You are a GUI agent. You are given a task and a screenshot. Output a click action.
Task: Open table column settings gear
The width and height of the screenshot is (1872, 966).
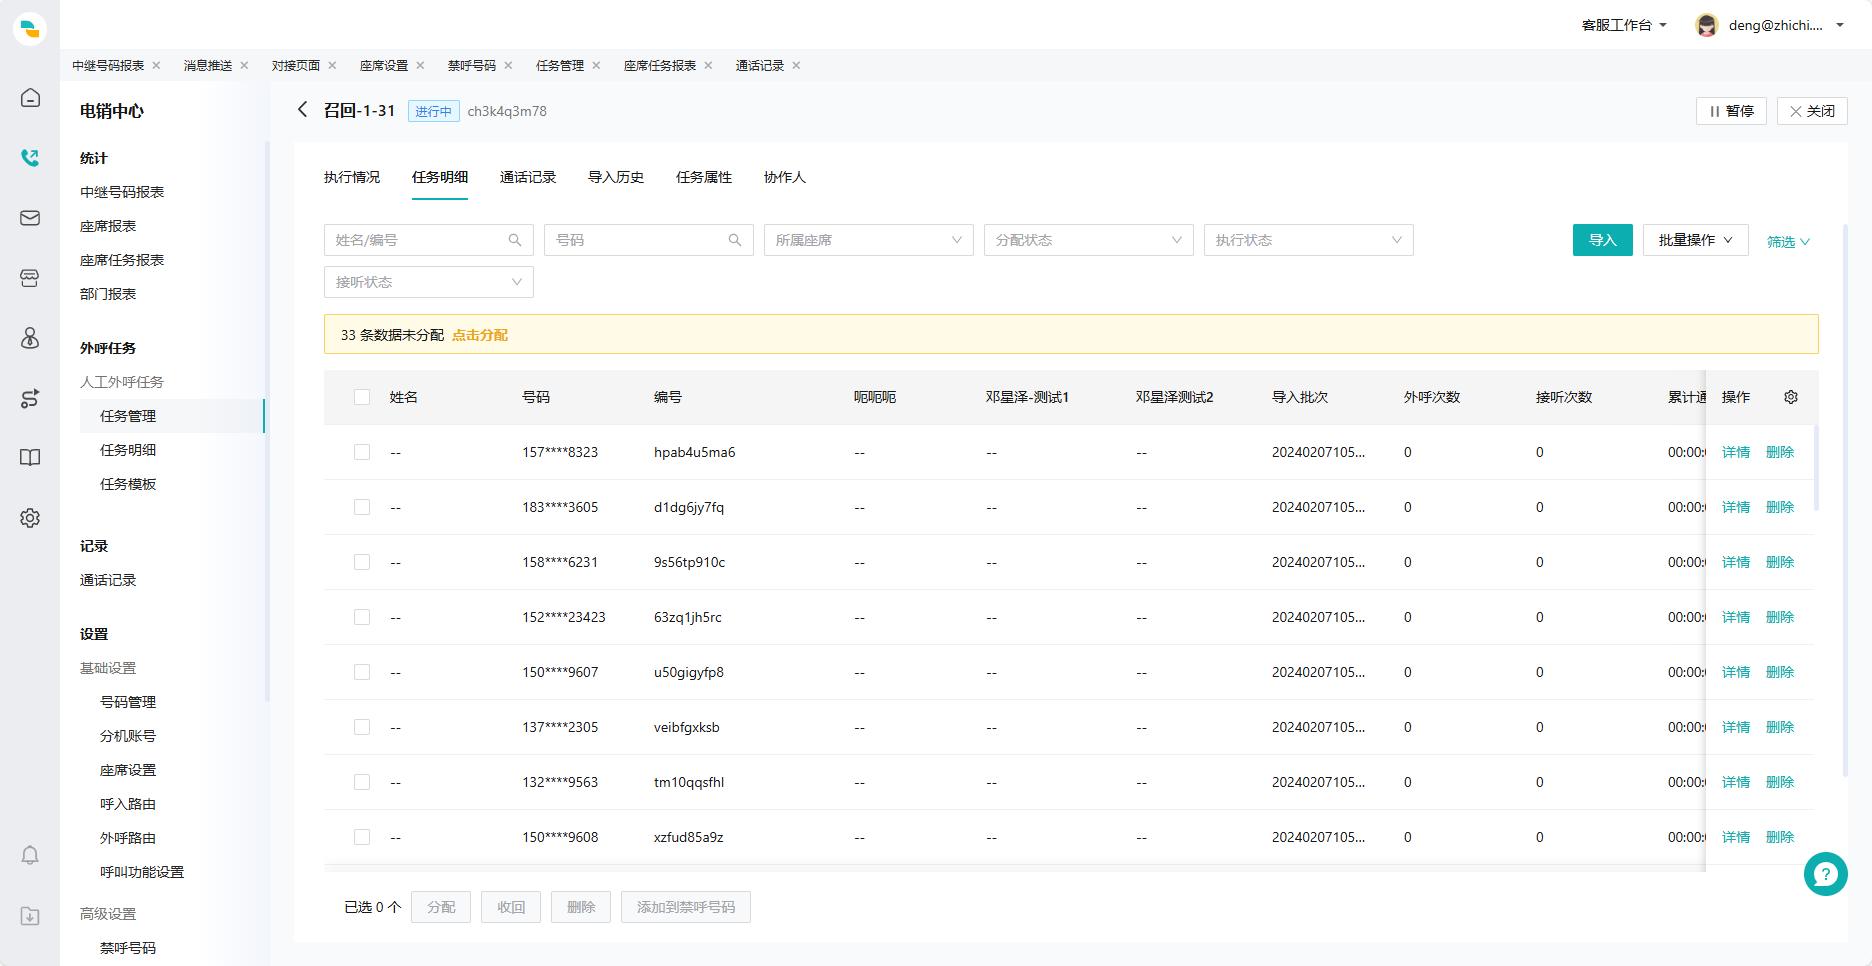1791,397
